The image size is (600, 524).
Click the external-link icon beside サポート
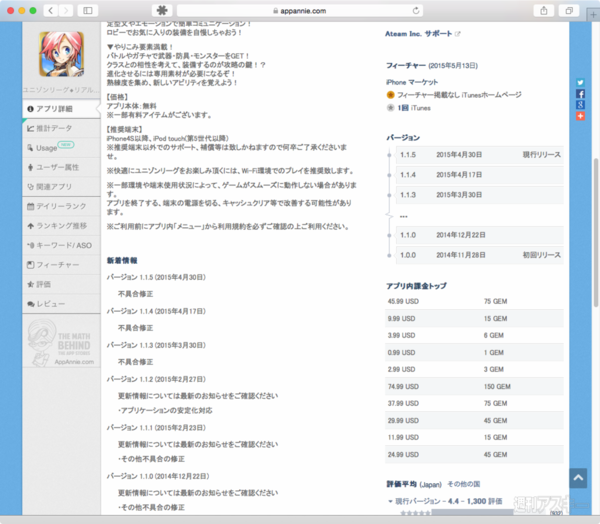458,34
